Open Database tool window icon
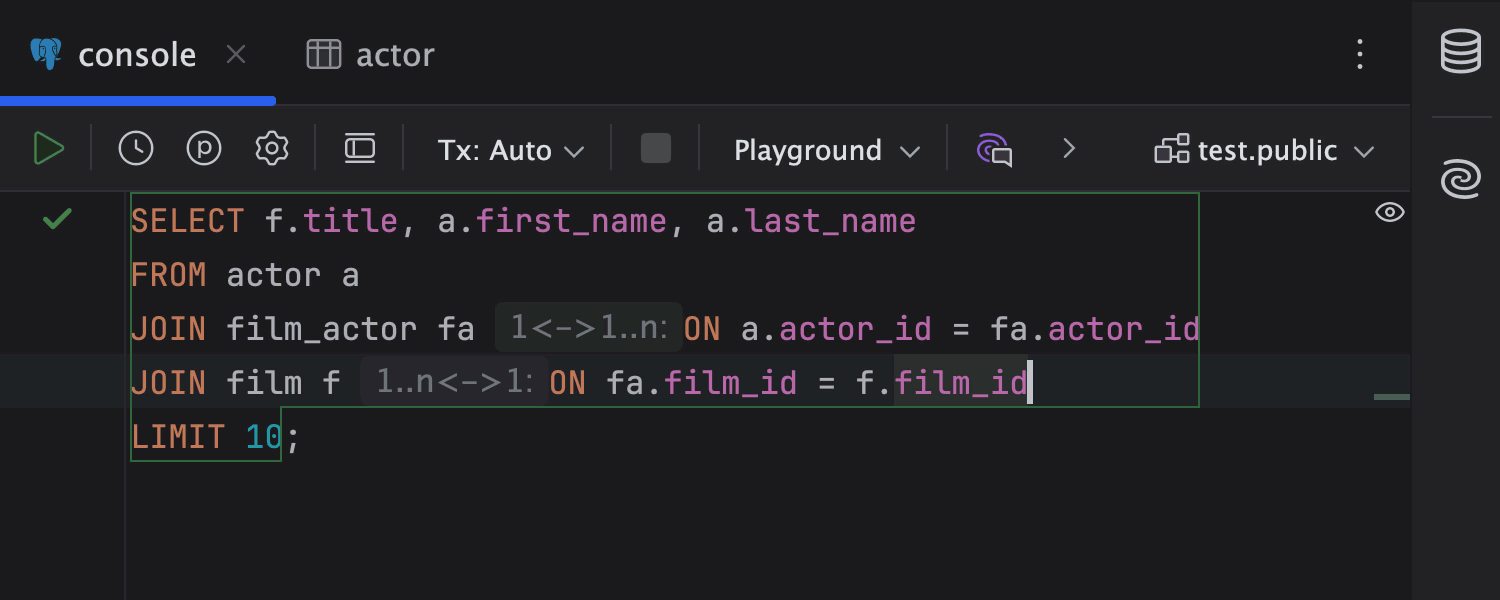1500x600 pixels. click(1460, 52)
